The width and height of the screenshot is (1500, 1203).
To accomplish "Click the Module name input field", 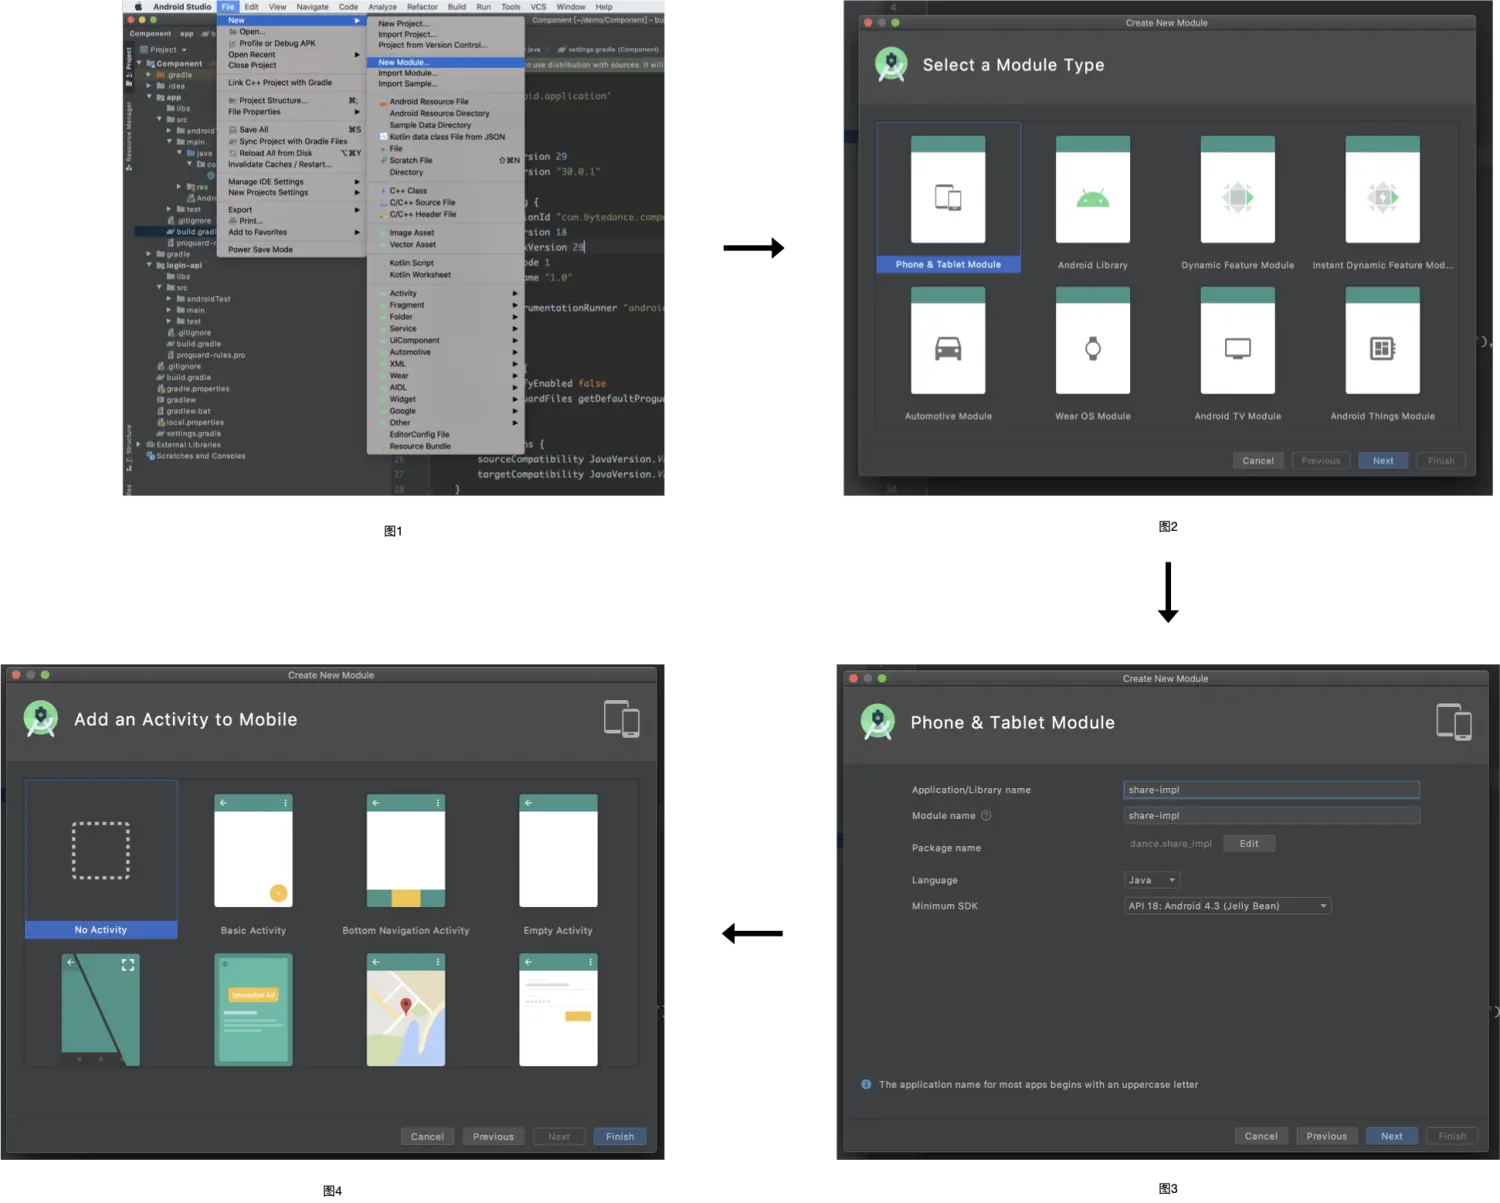I will 1271,816.
